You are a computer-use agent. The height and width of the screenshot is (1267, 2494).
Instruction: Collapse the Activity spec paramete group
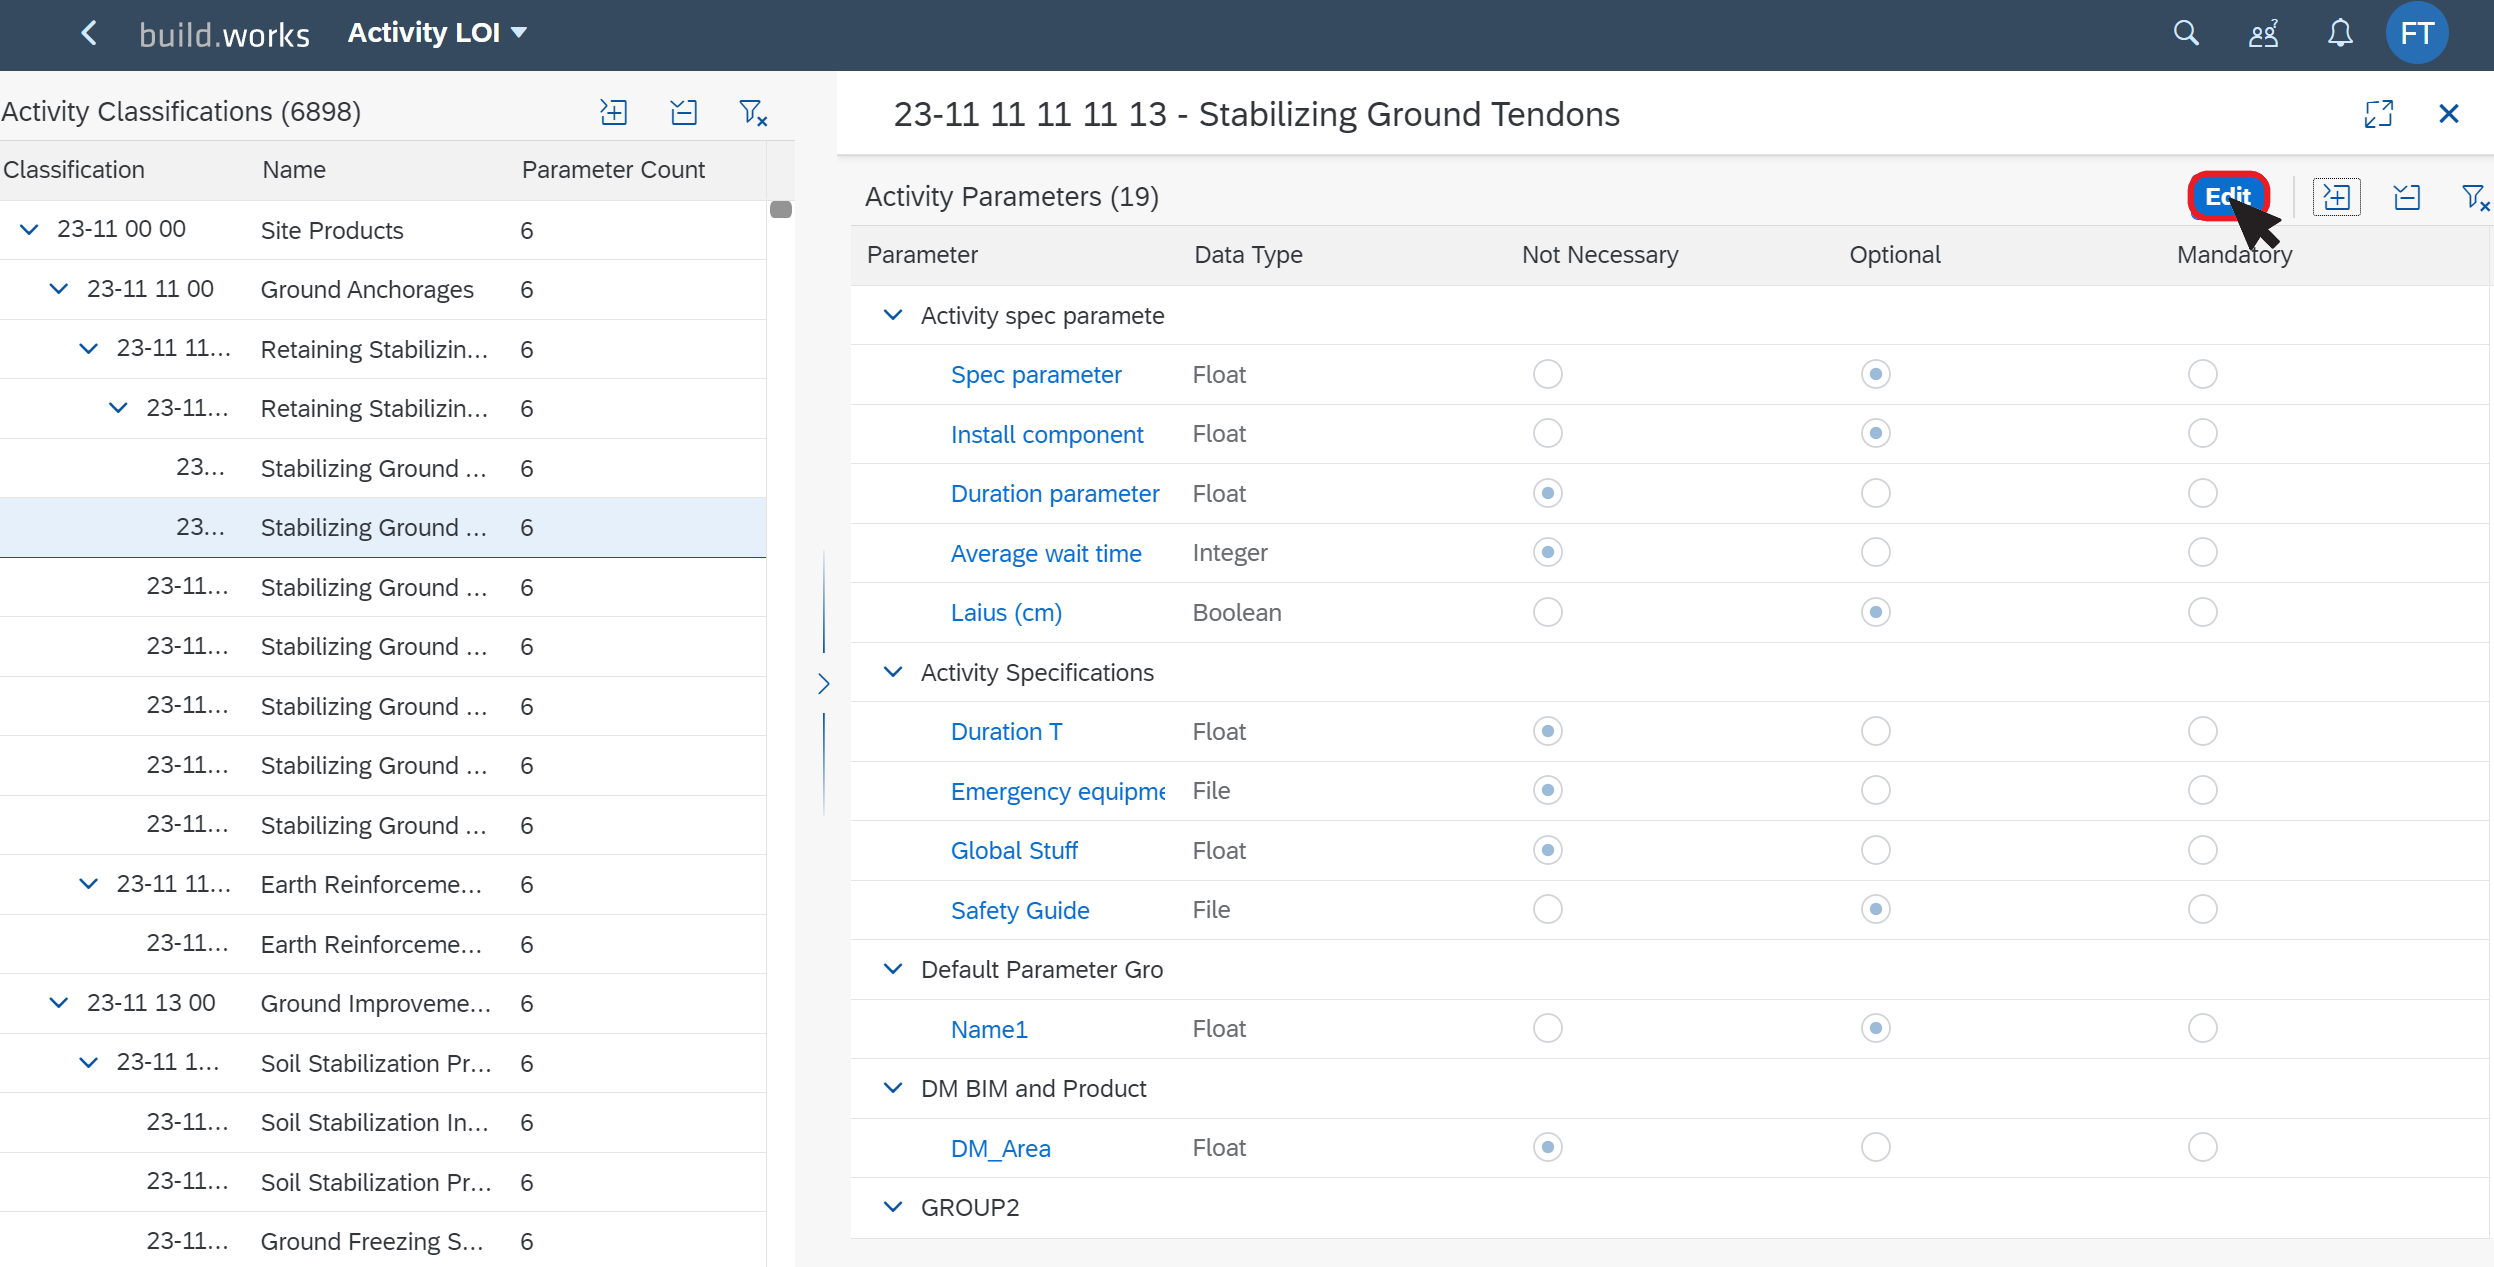(x=893, y=315)
